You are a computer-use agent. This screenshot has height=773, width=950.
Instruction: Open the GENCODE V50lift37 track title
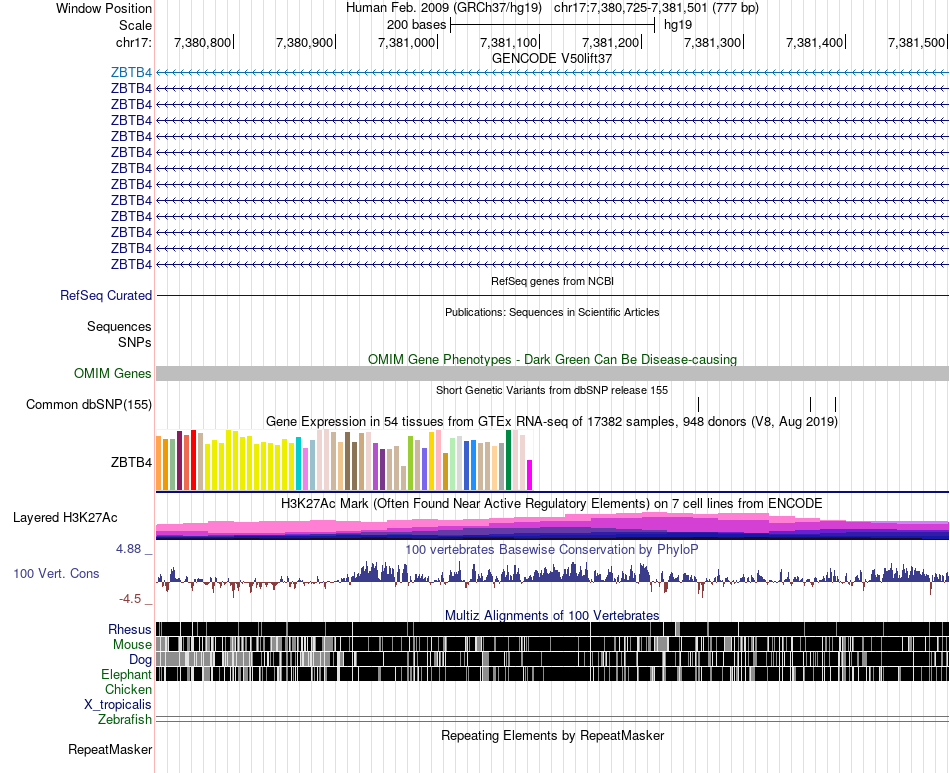tap(552, 59)
